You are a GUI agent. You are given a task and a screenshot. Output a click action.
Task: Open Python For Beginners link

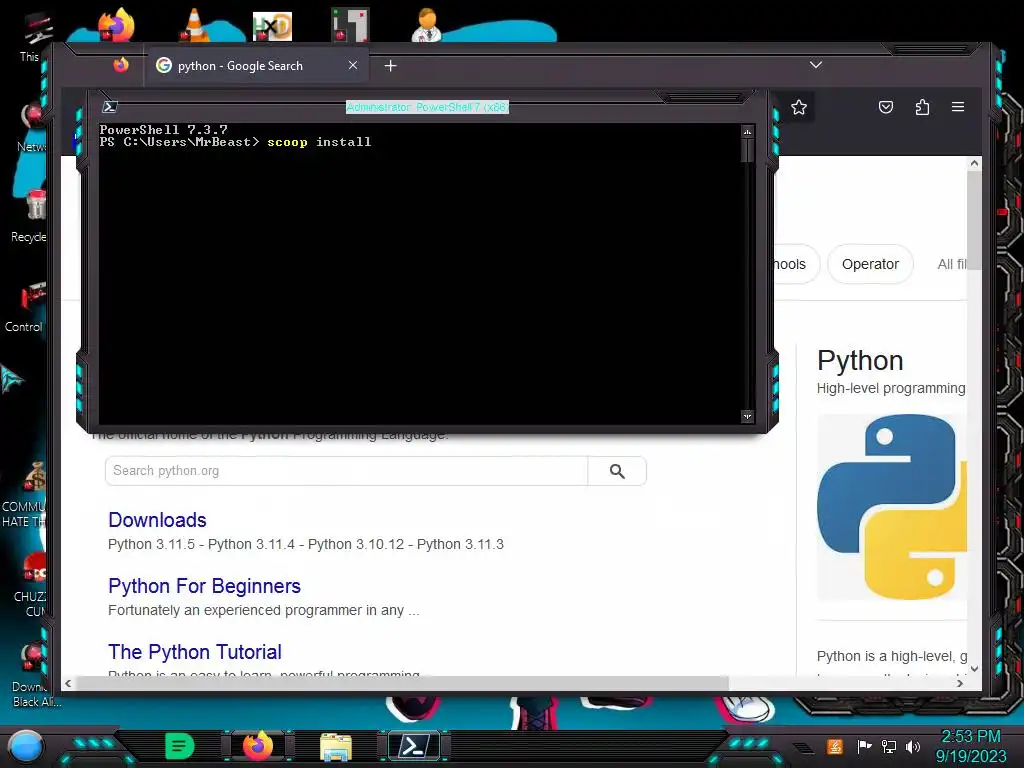[x=204, y=586]
